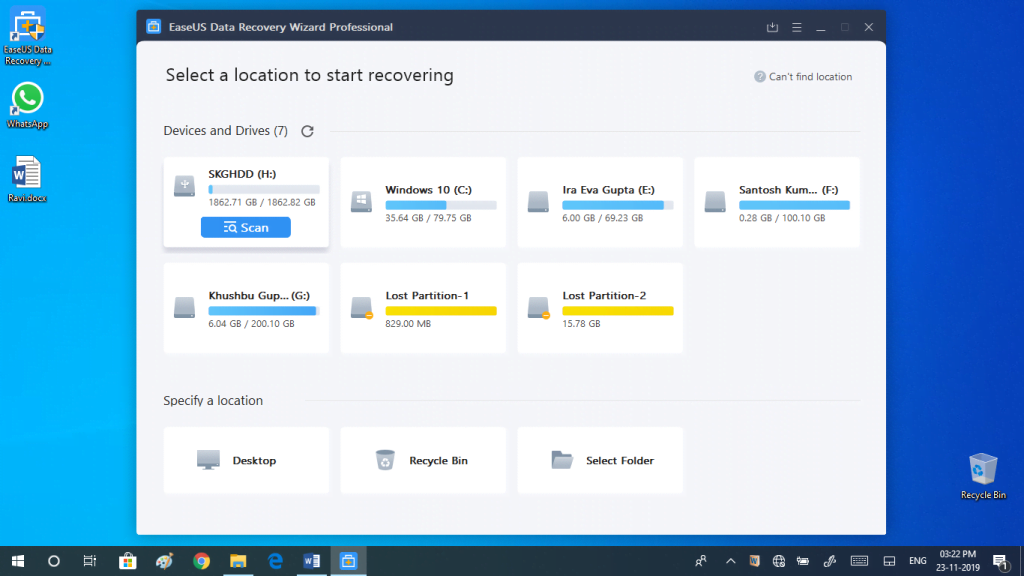Open the Windows Start menu

pos(18,561)
